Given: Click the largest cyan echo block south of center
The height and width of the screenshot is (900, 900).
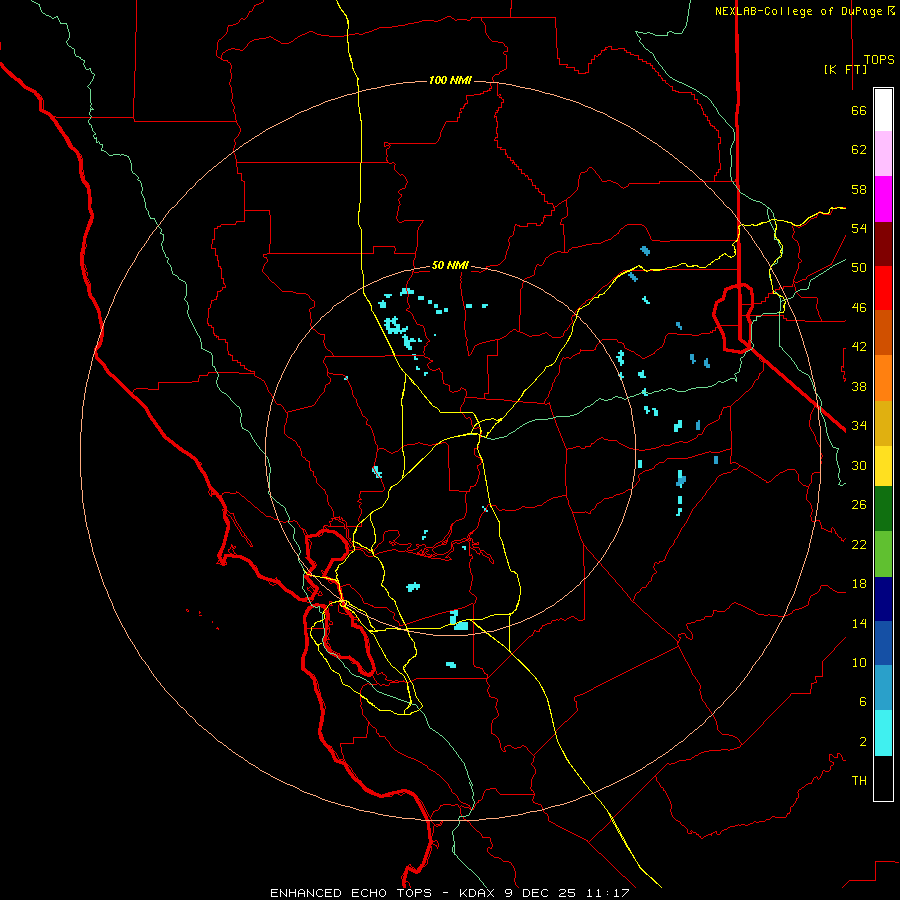Looking at the screenshot, I should pos(459,622).
